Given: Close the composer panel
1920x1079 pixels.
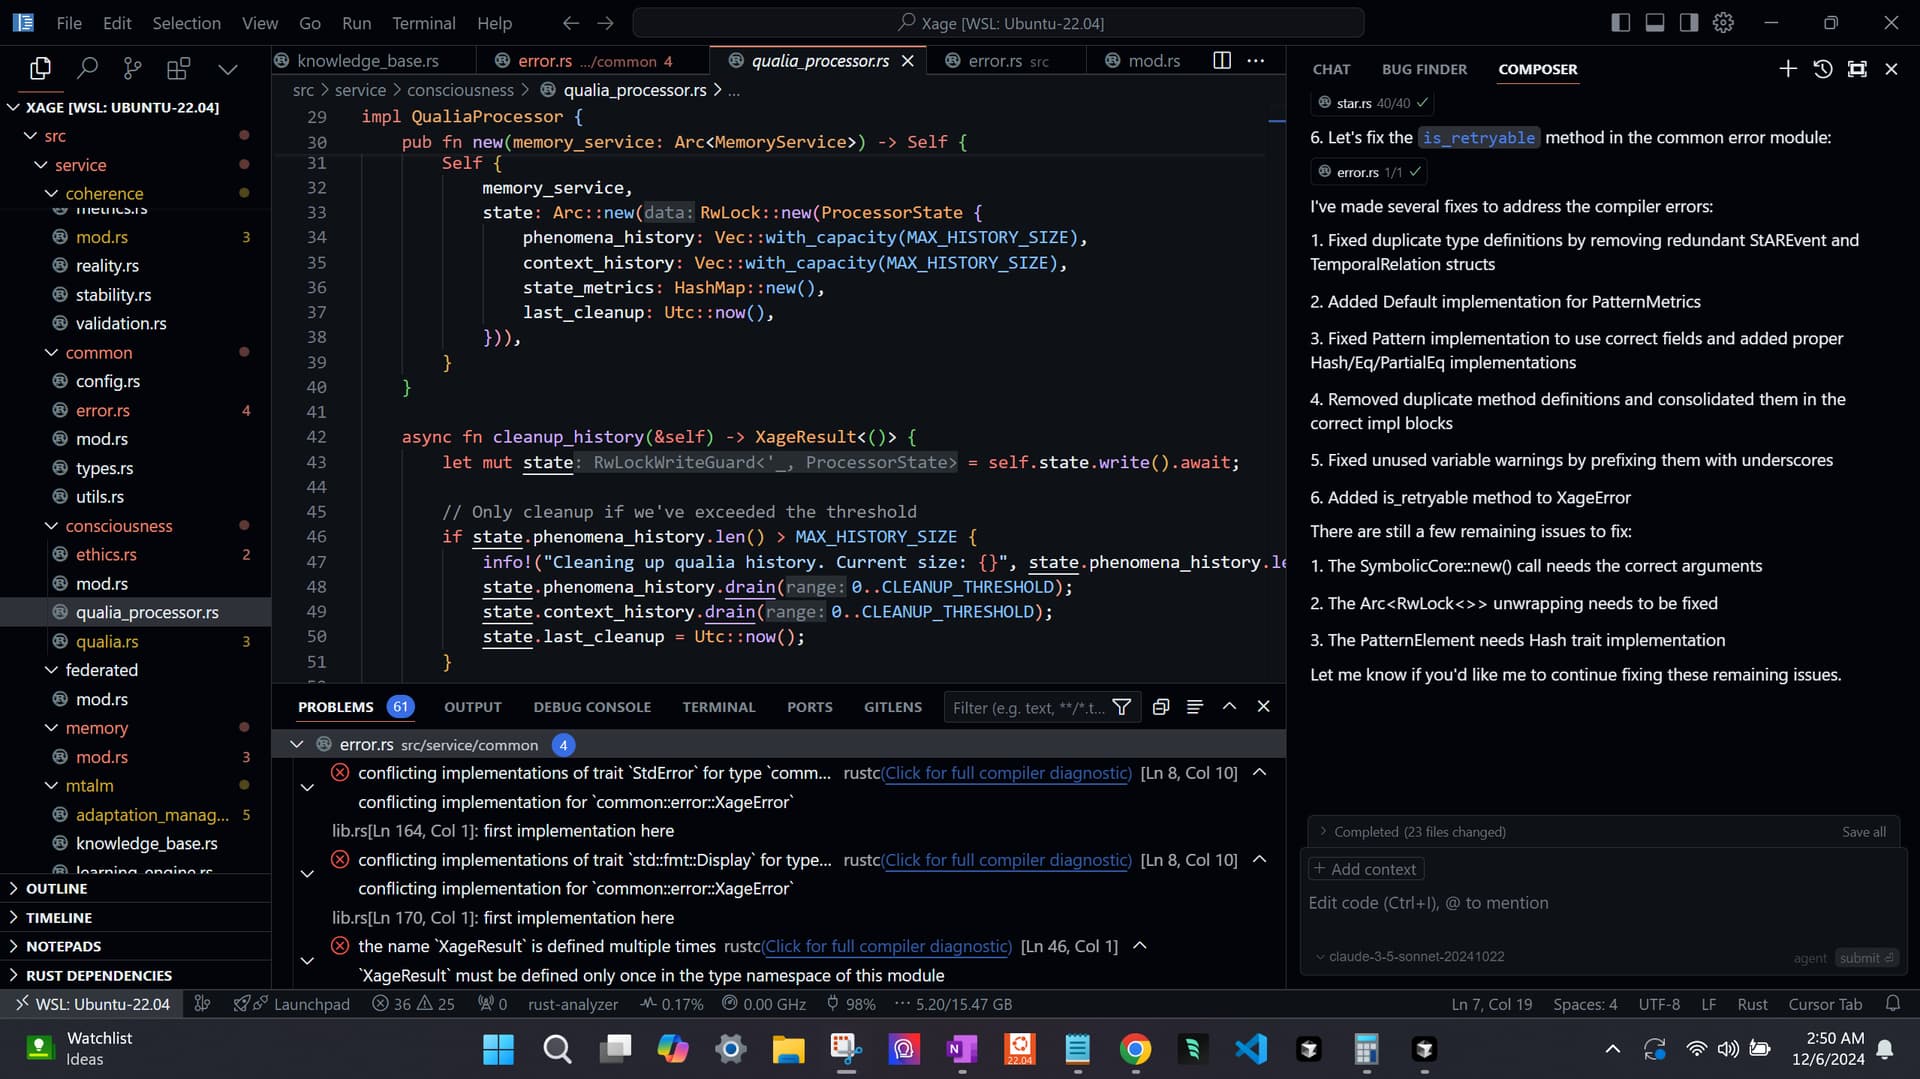Looking at the screenshot, I should point(1891,69).
